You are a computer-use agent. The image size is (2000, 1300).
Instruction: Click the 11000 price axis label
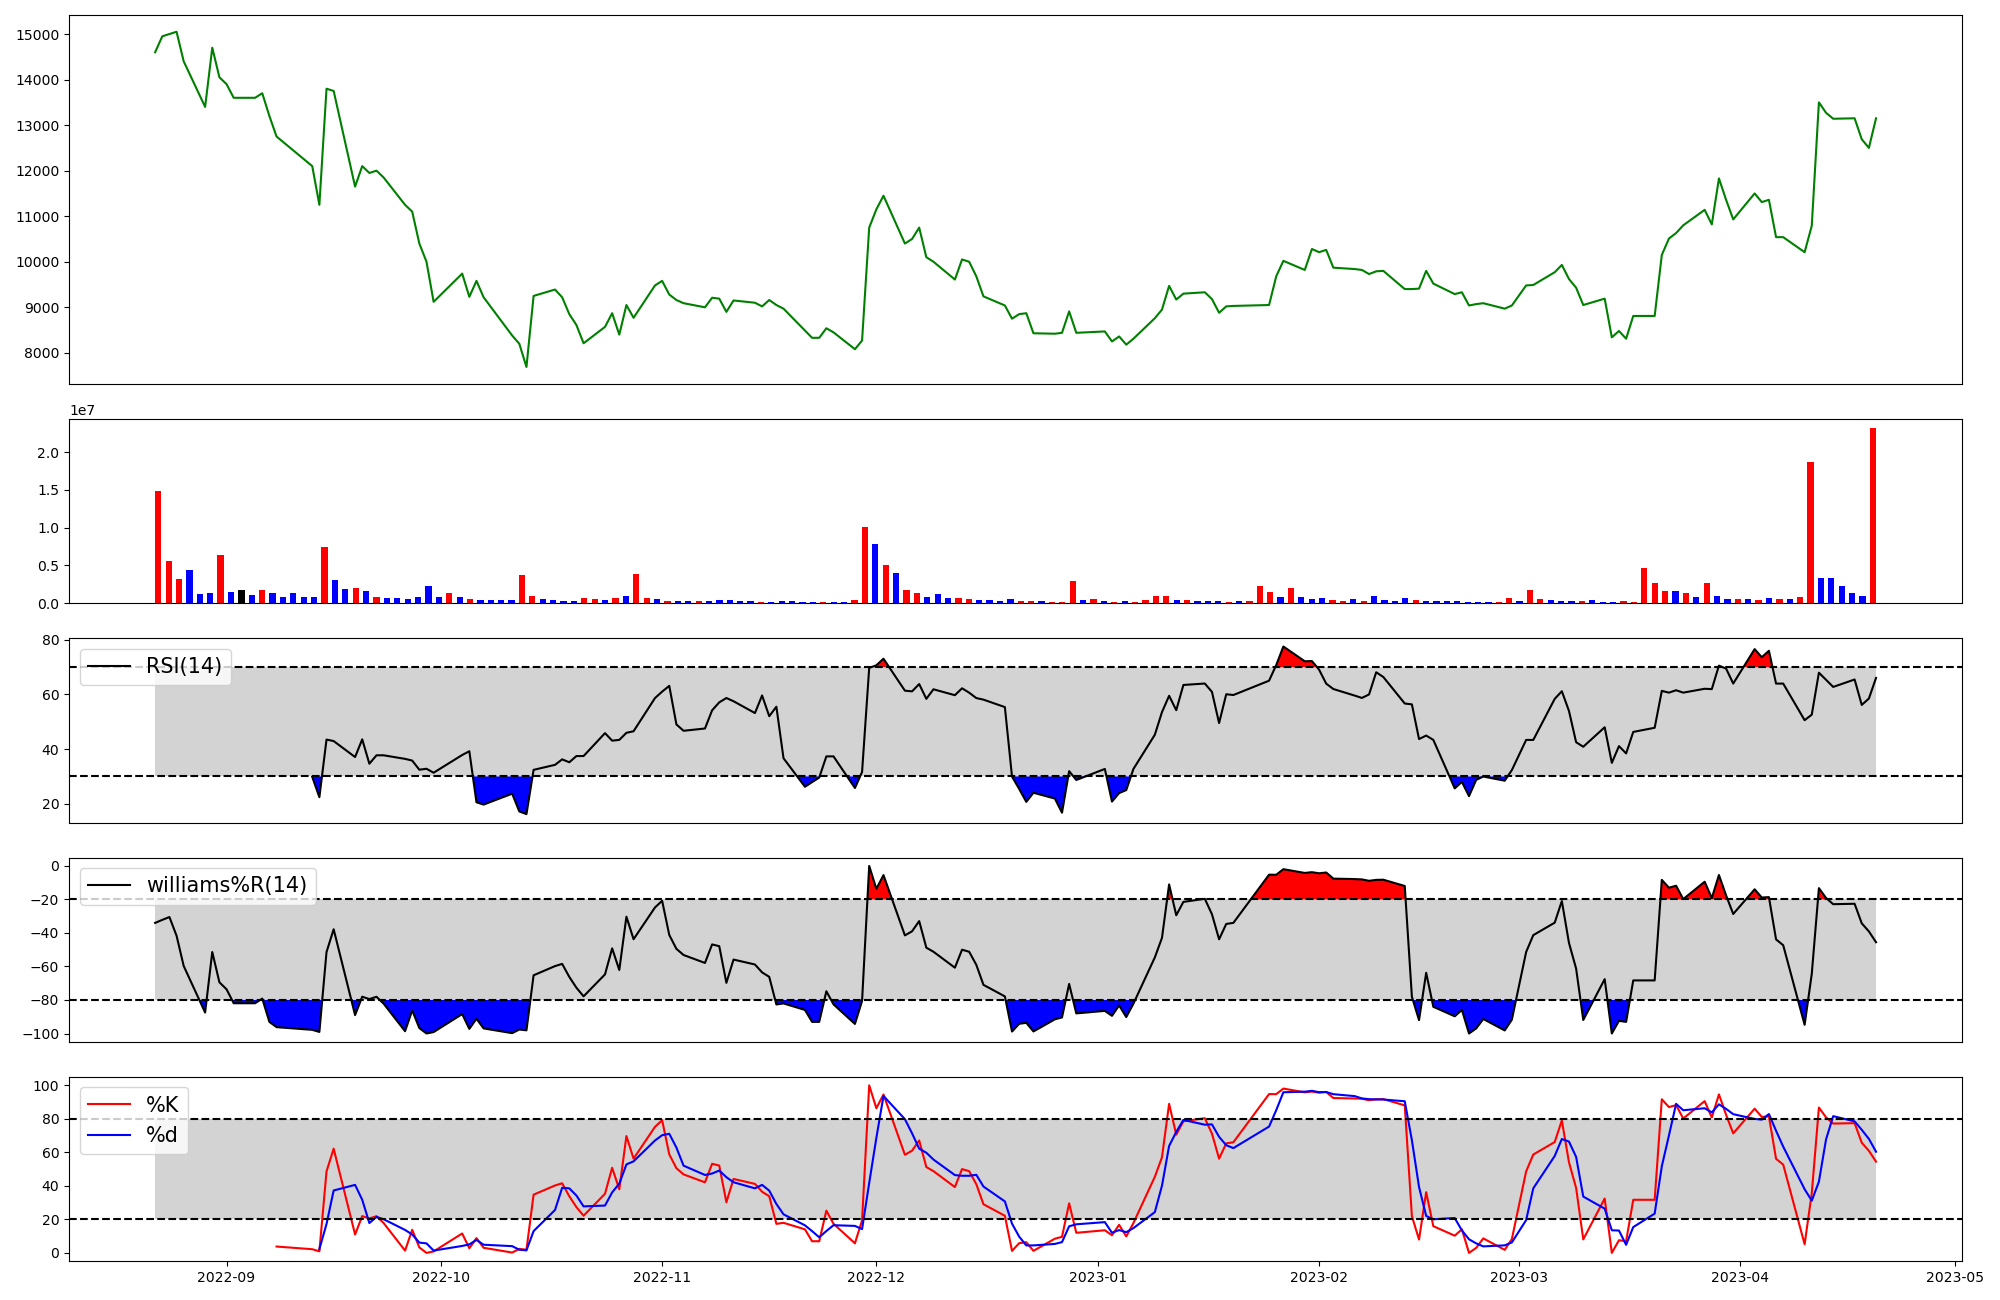pyautogui.click(x=39, y=217)
